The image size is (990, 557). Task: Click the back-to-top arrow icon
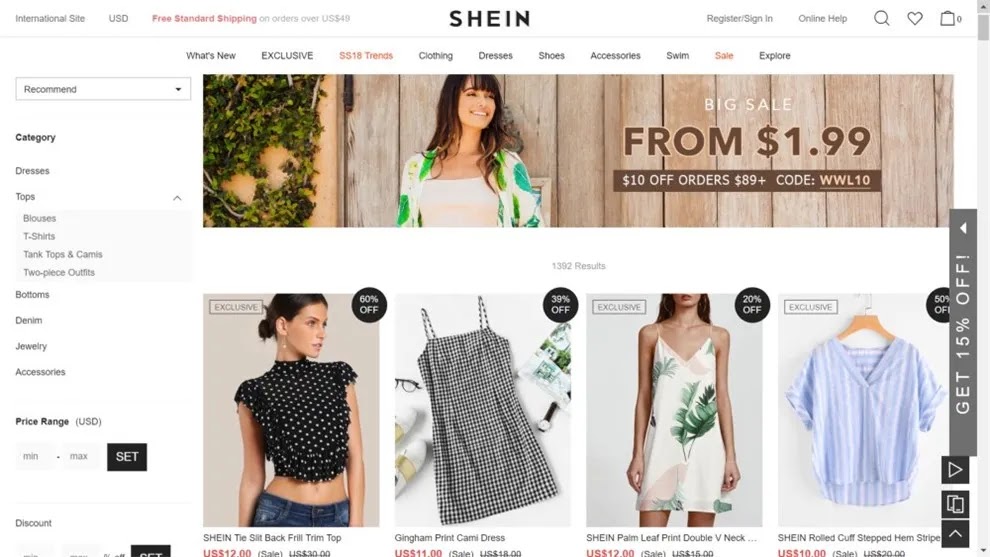(955, 534)
